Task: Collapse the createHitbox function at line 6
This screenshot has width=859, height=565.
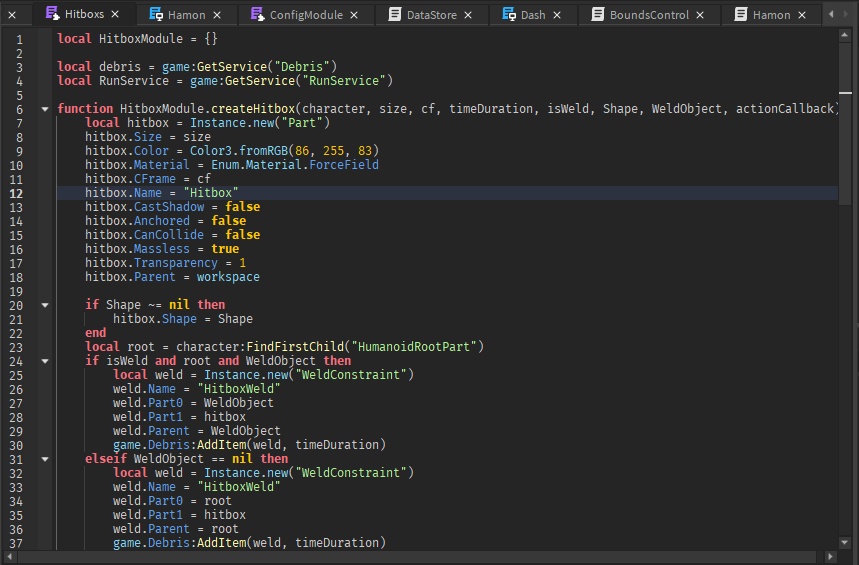Action: pos(45,109)
